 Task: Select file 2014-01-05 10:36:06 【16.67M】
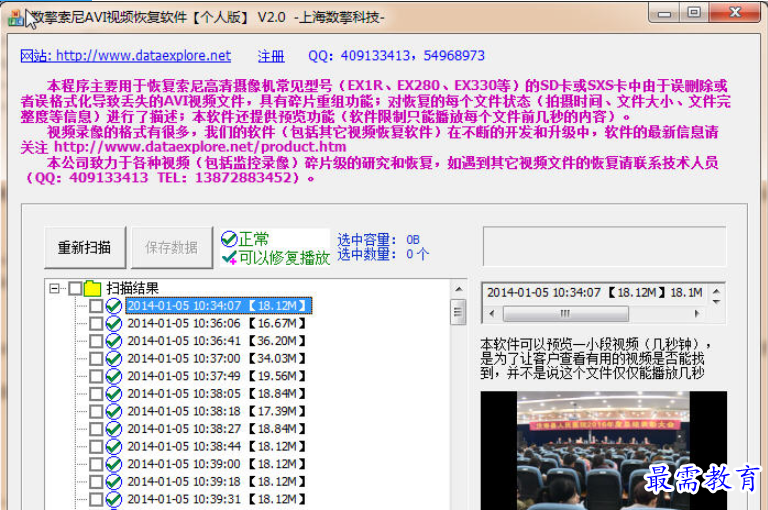tap(216, 323)
